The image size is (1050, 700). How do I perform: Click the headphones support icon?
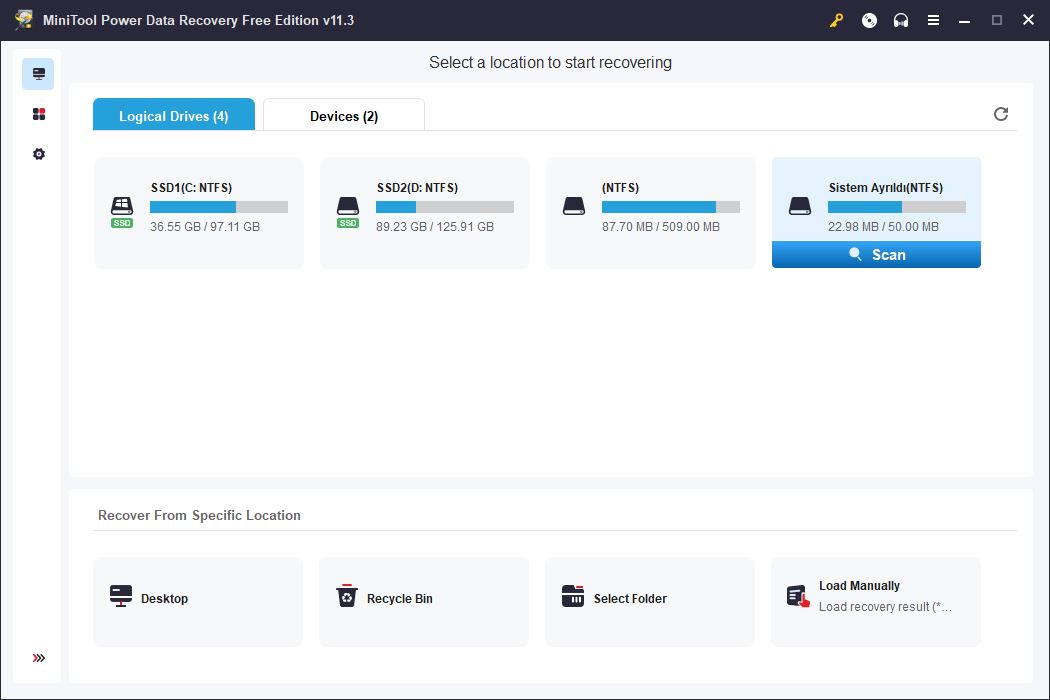(901, 20)
